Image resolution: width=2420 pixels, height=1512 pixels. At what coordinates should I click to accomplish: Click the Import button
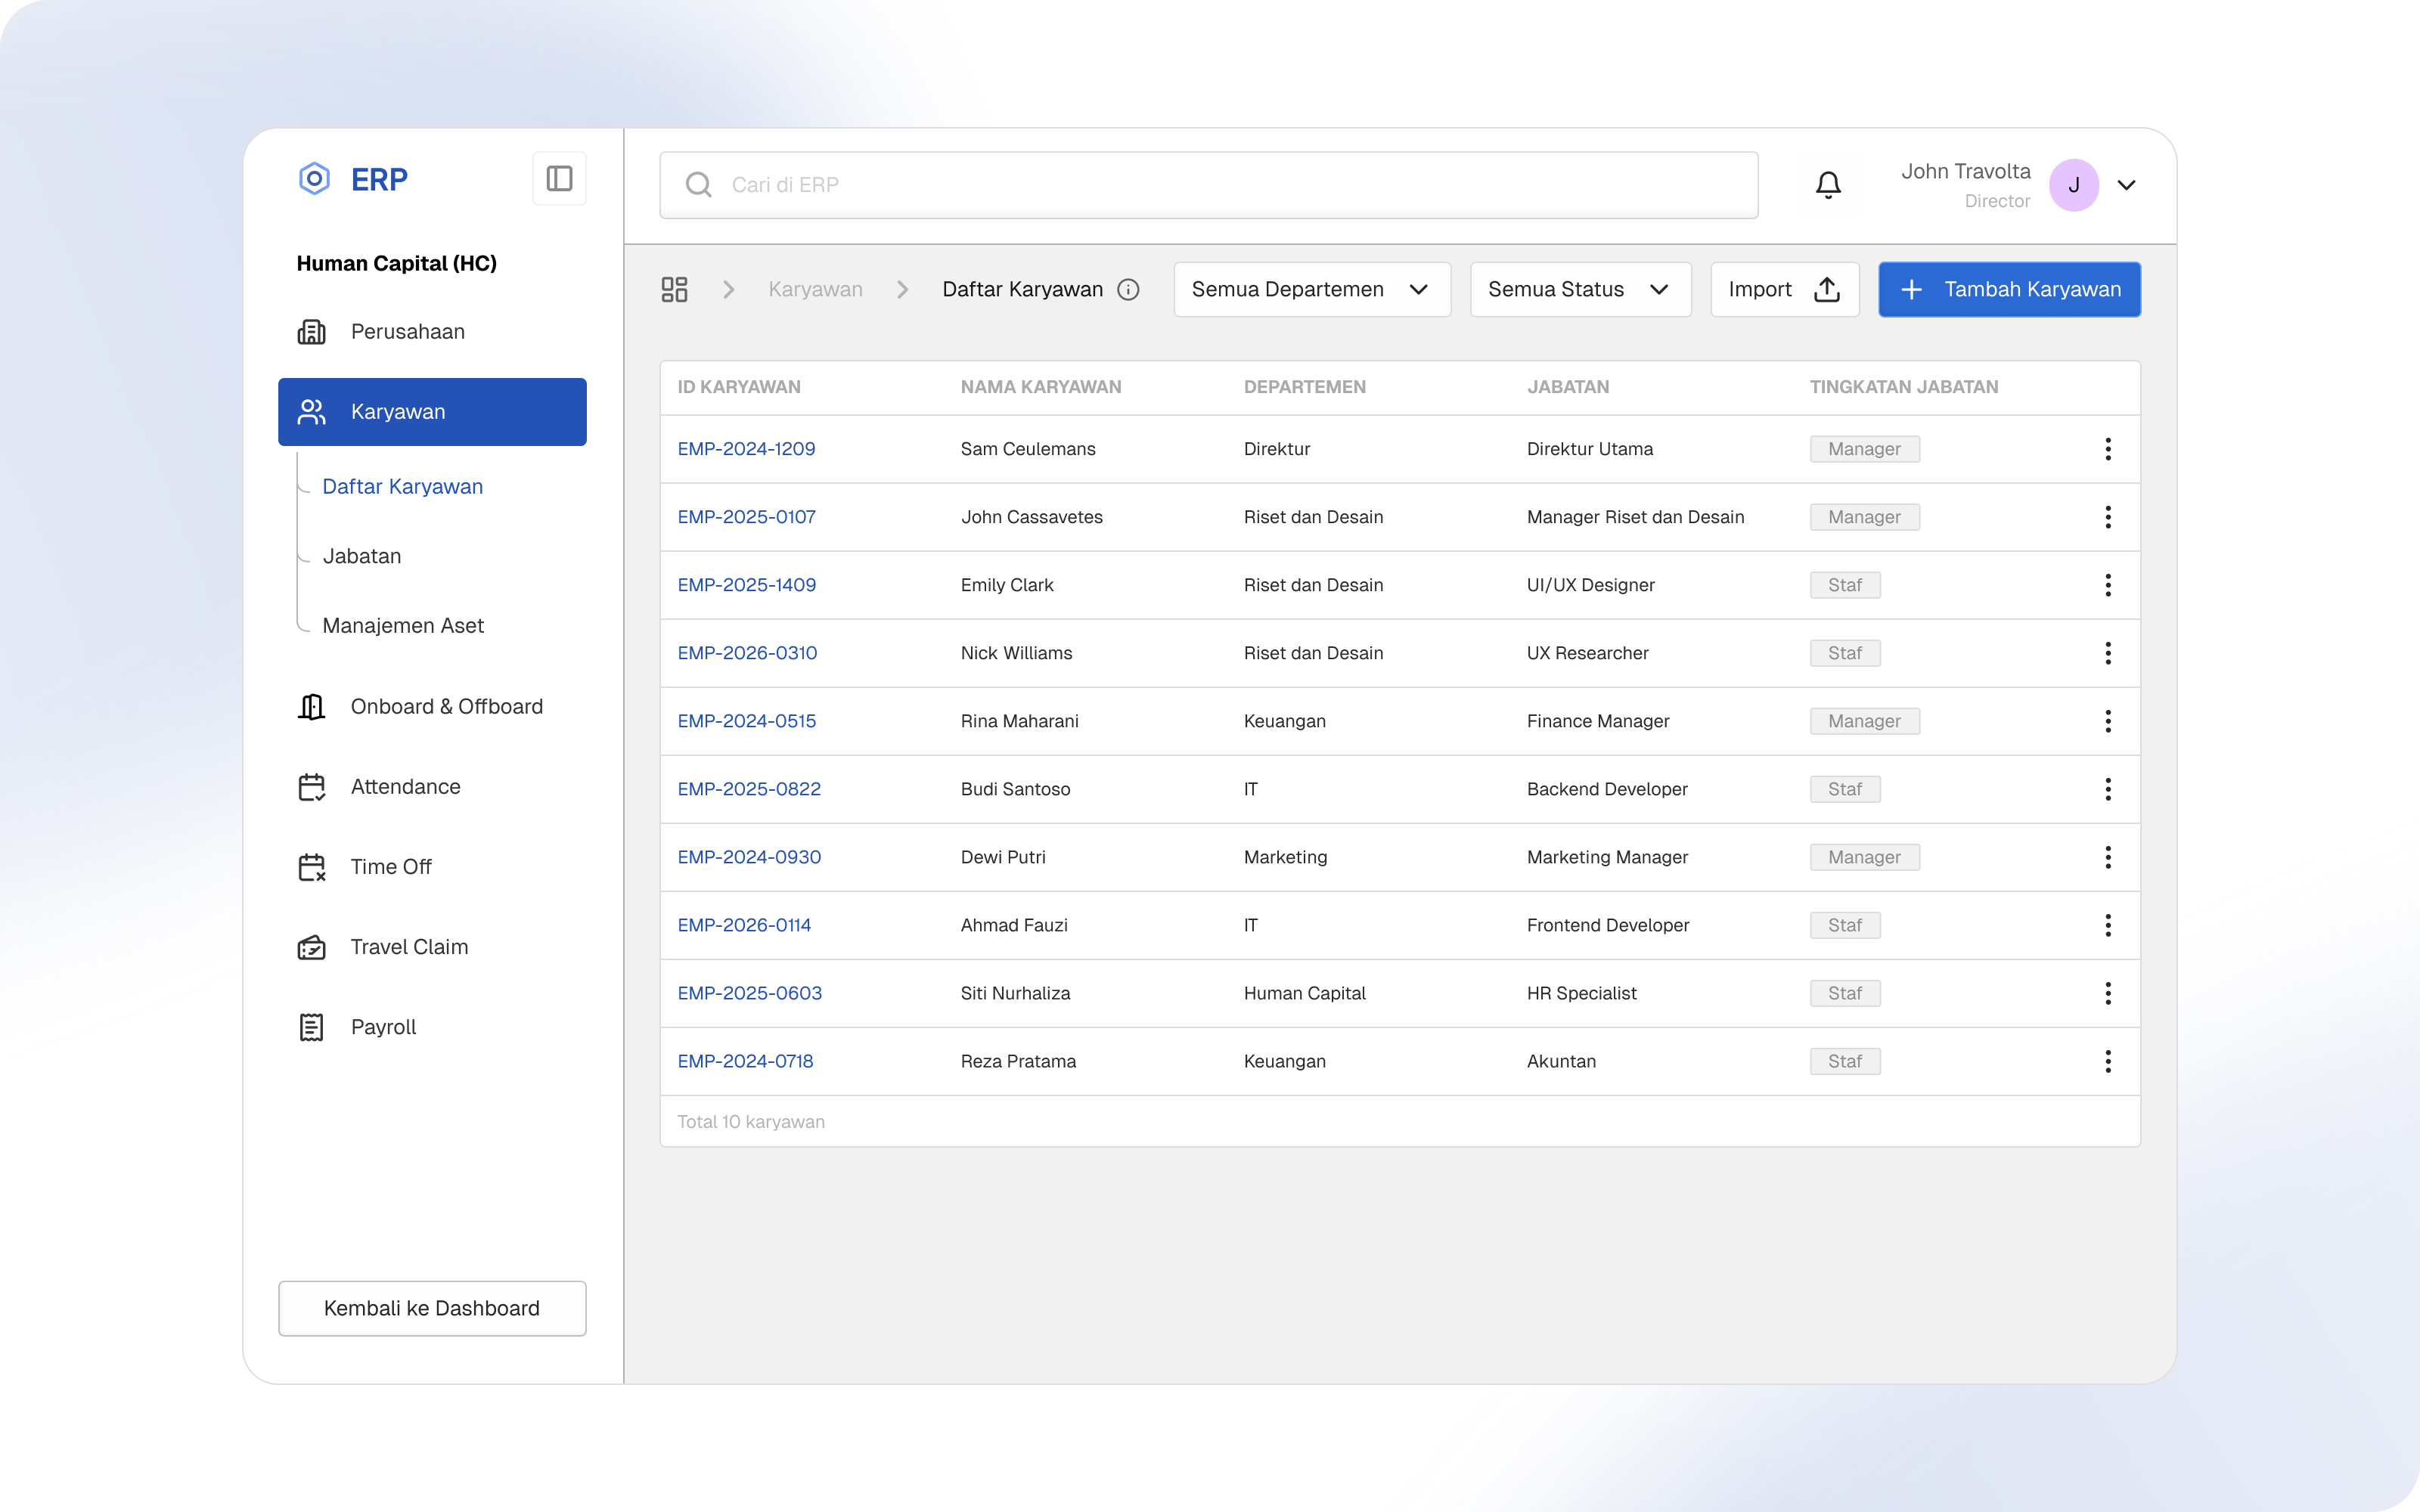click(x=1785, y=290)
